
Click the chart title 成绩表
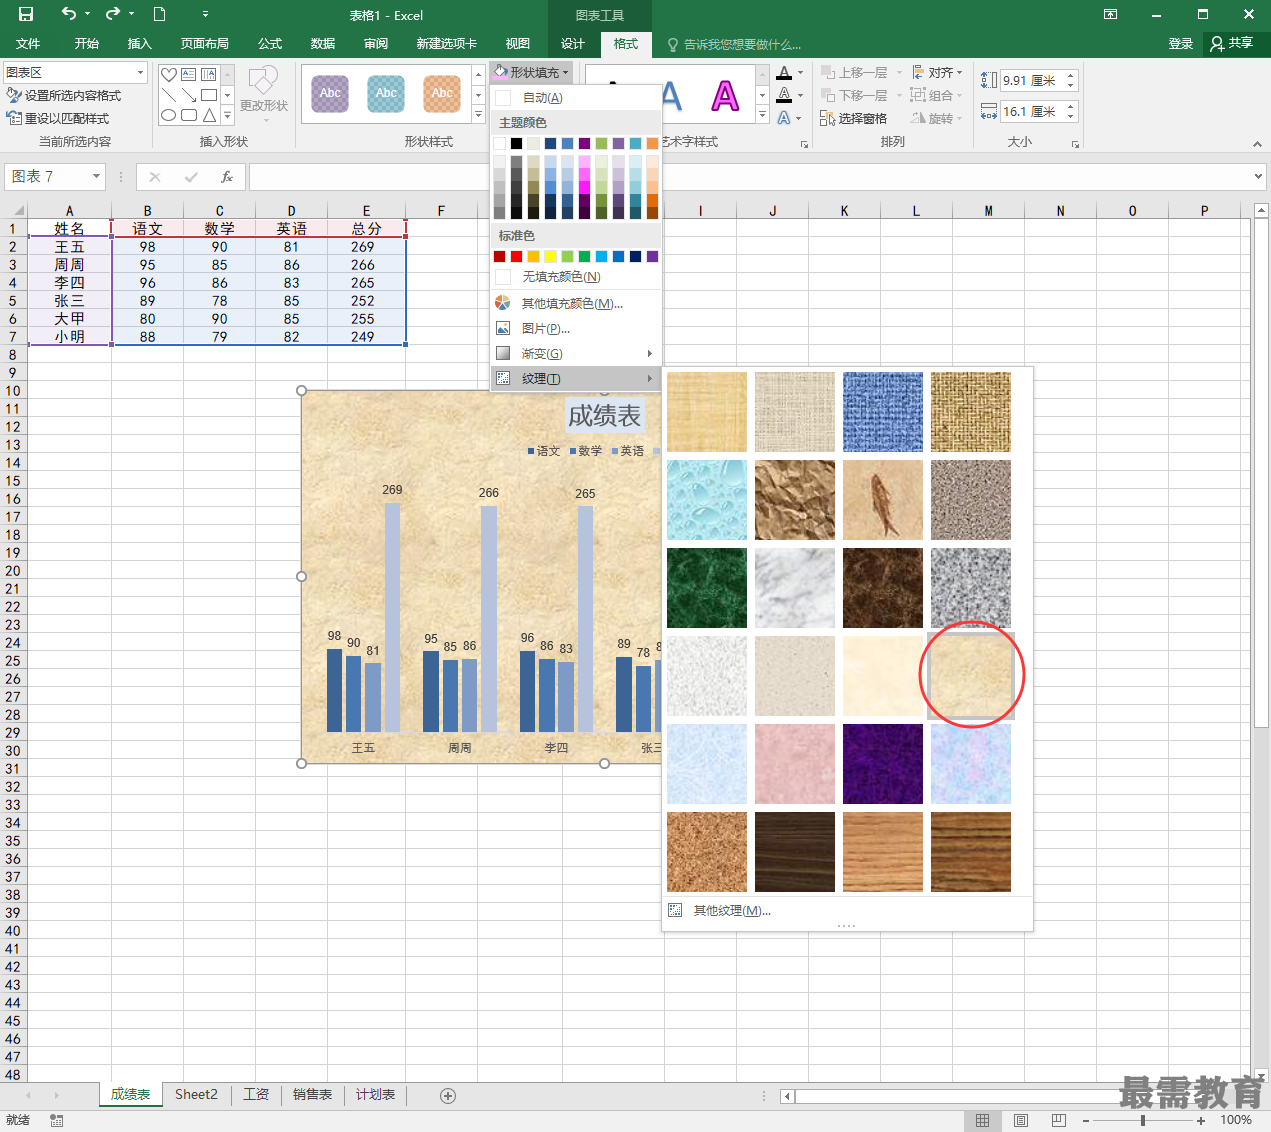point(604,415)
